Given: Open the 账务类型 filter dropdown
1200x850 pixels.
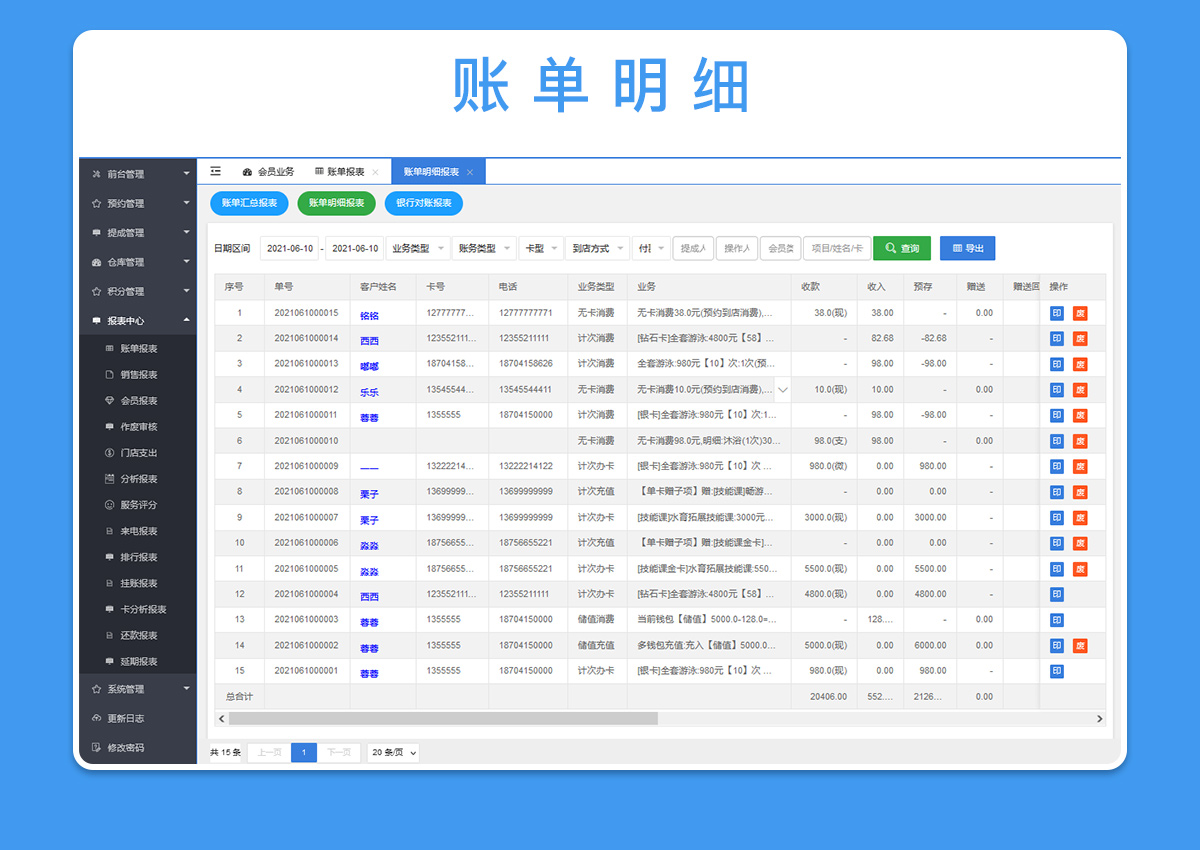Looking at the screenshot, I should (484, 248).
